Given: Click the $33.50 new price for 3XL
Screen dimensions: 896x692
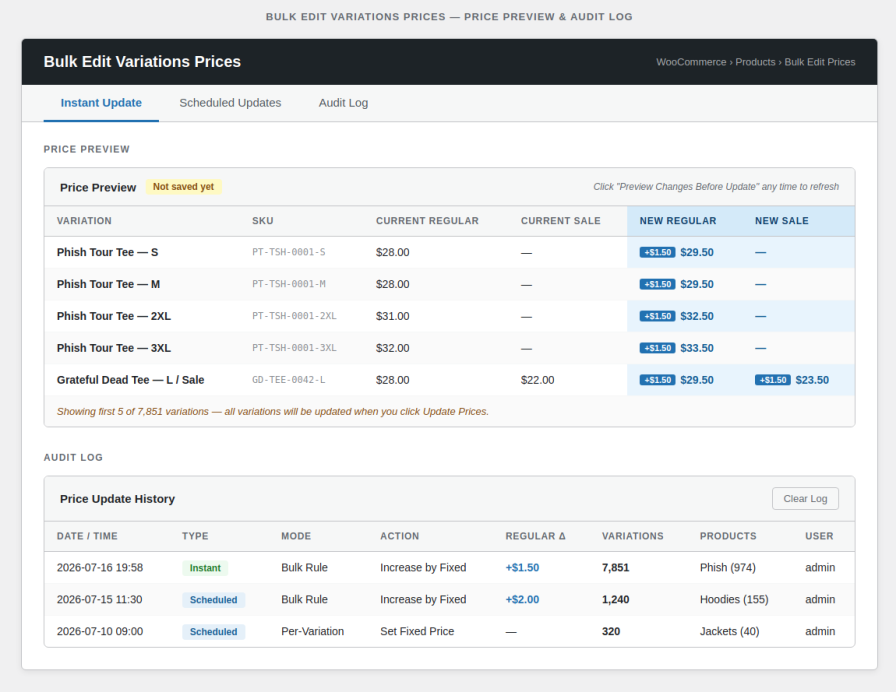Looking at the screenshot, I should [x=697, y=348].
